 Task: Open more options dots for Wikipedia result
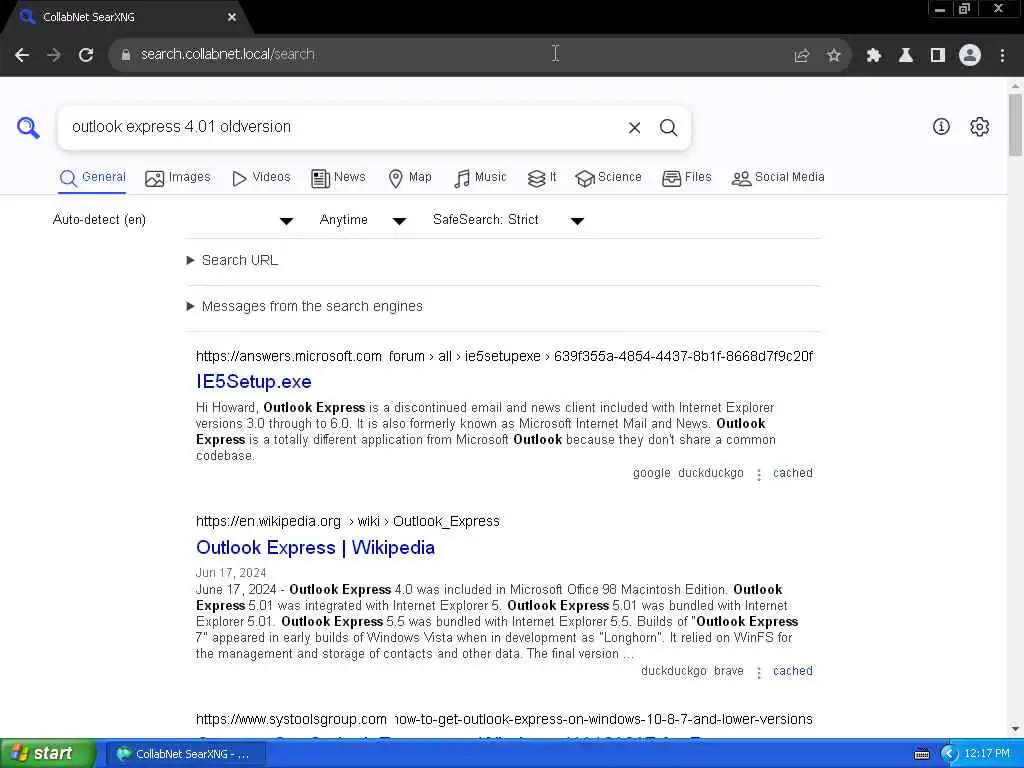click(x=759, y=673)
